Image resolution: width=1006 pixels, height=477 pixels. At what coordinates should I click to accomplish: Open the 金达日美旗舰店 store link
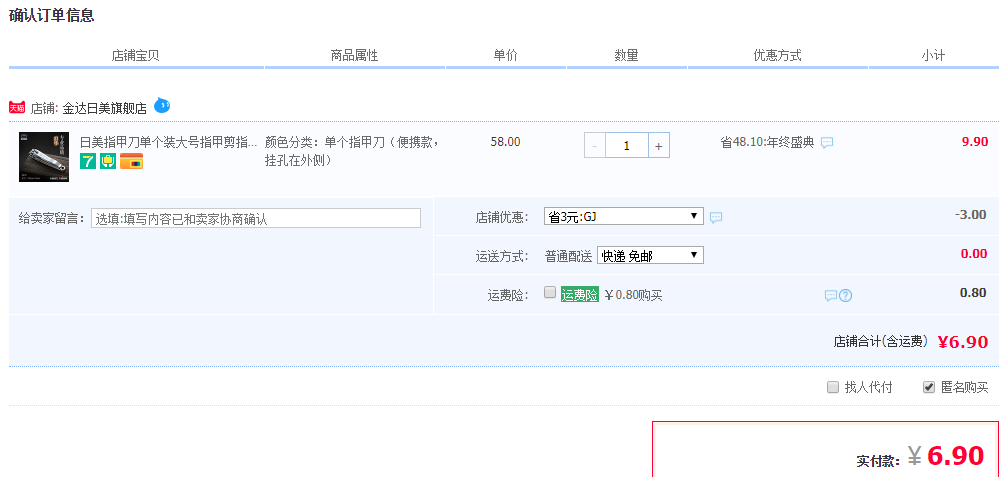(105, 108)
